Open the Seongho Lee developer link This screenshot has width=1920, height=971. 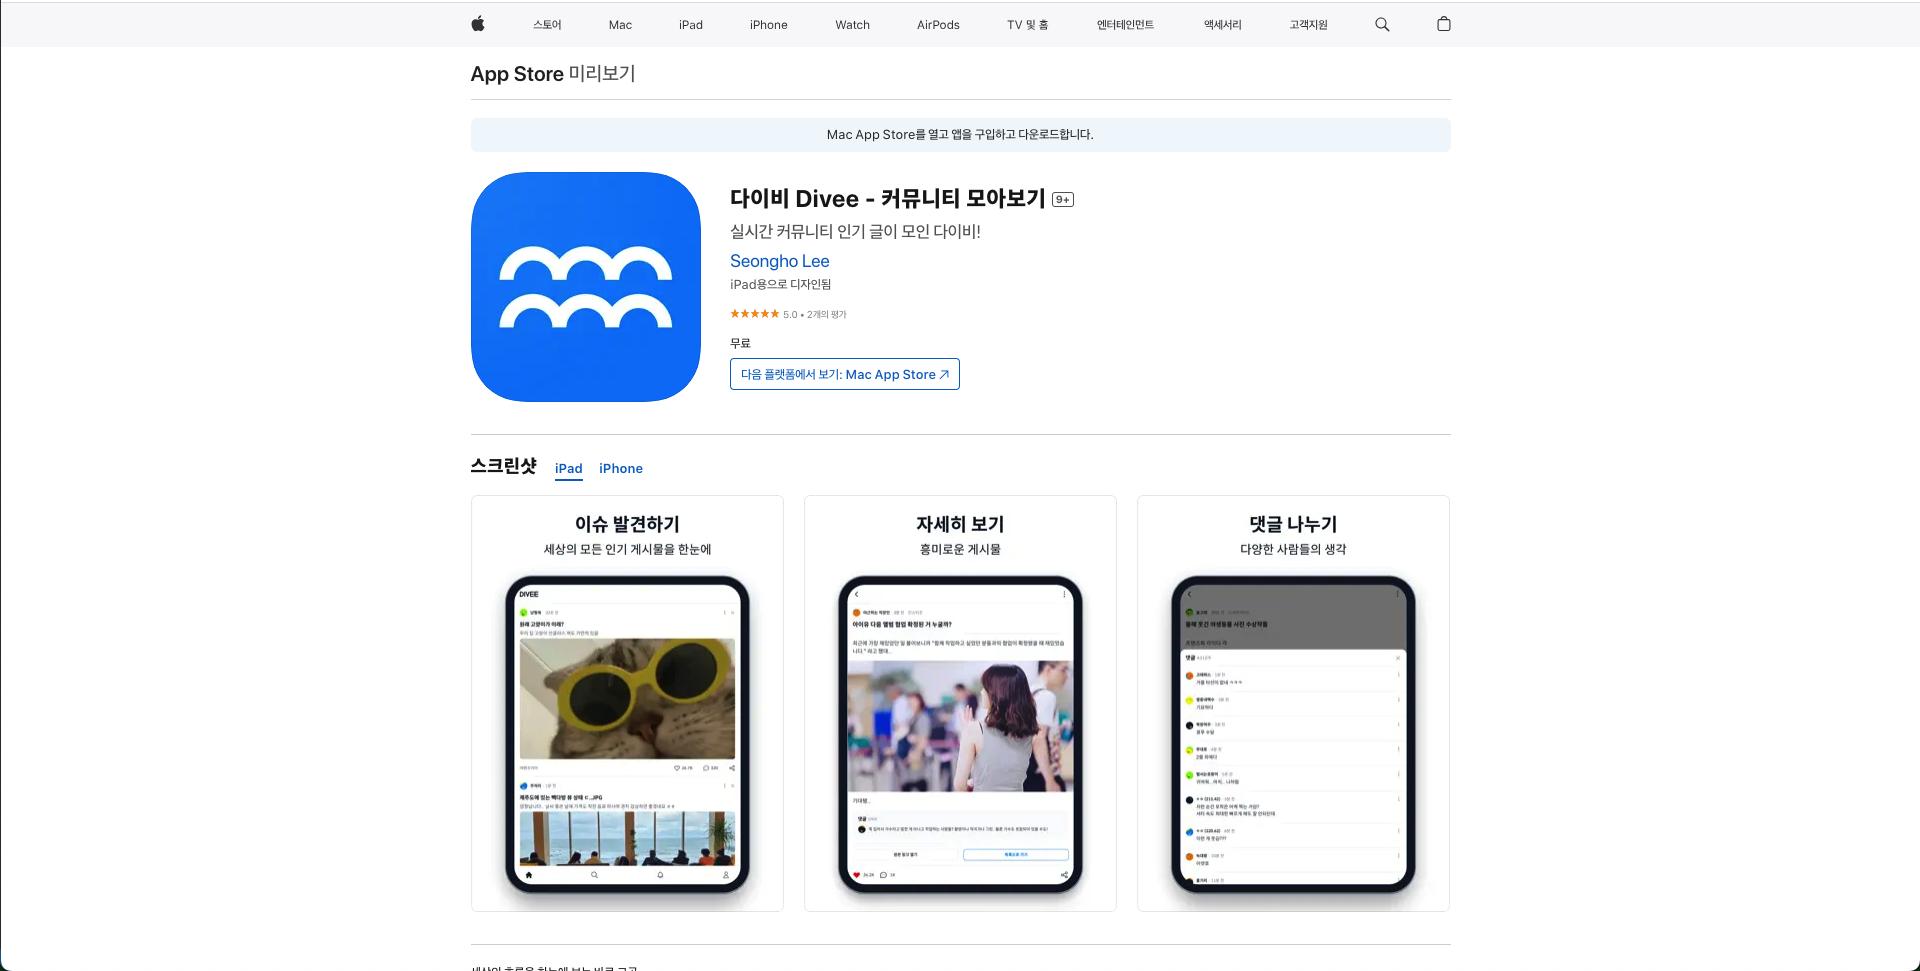point(780,261)
